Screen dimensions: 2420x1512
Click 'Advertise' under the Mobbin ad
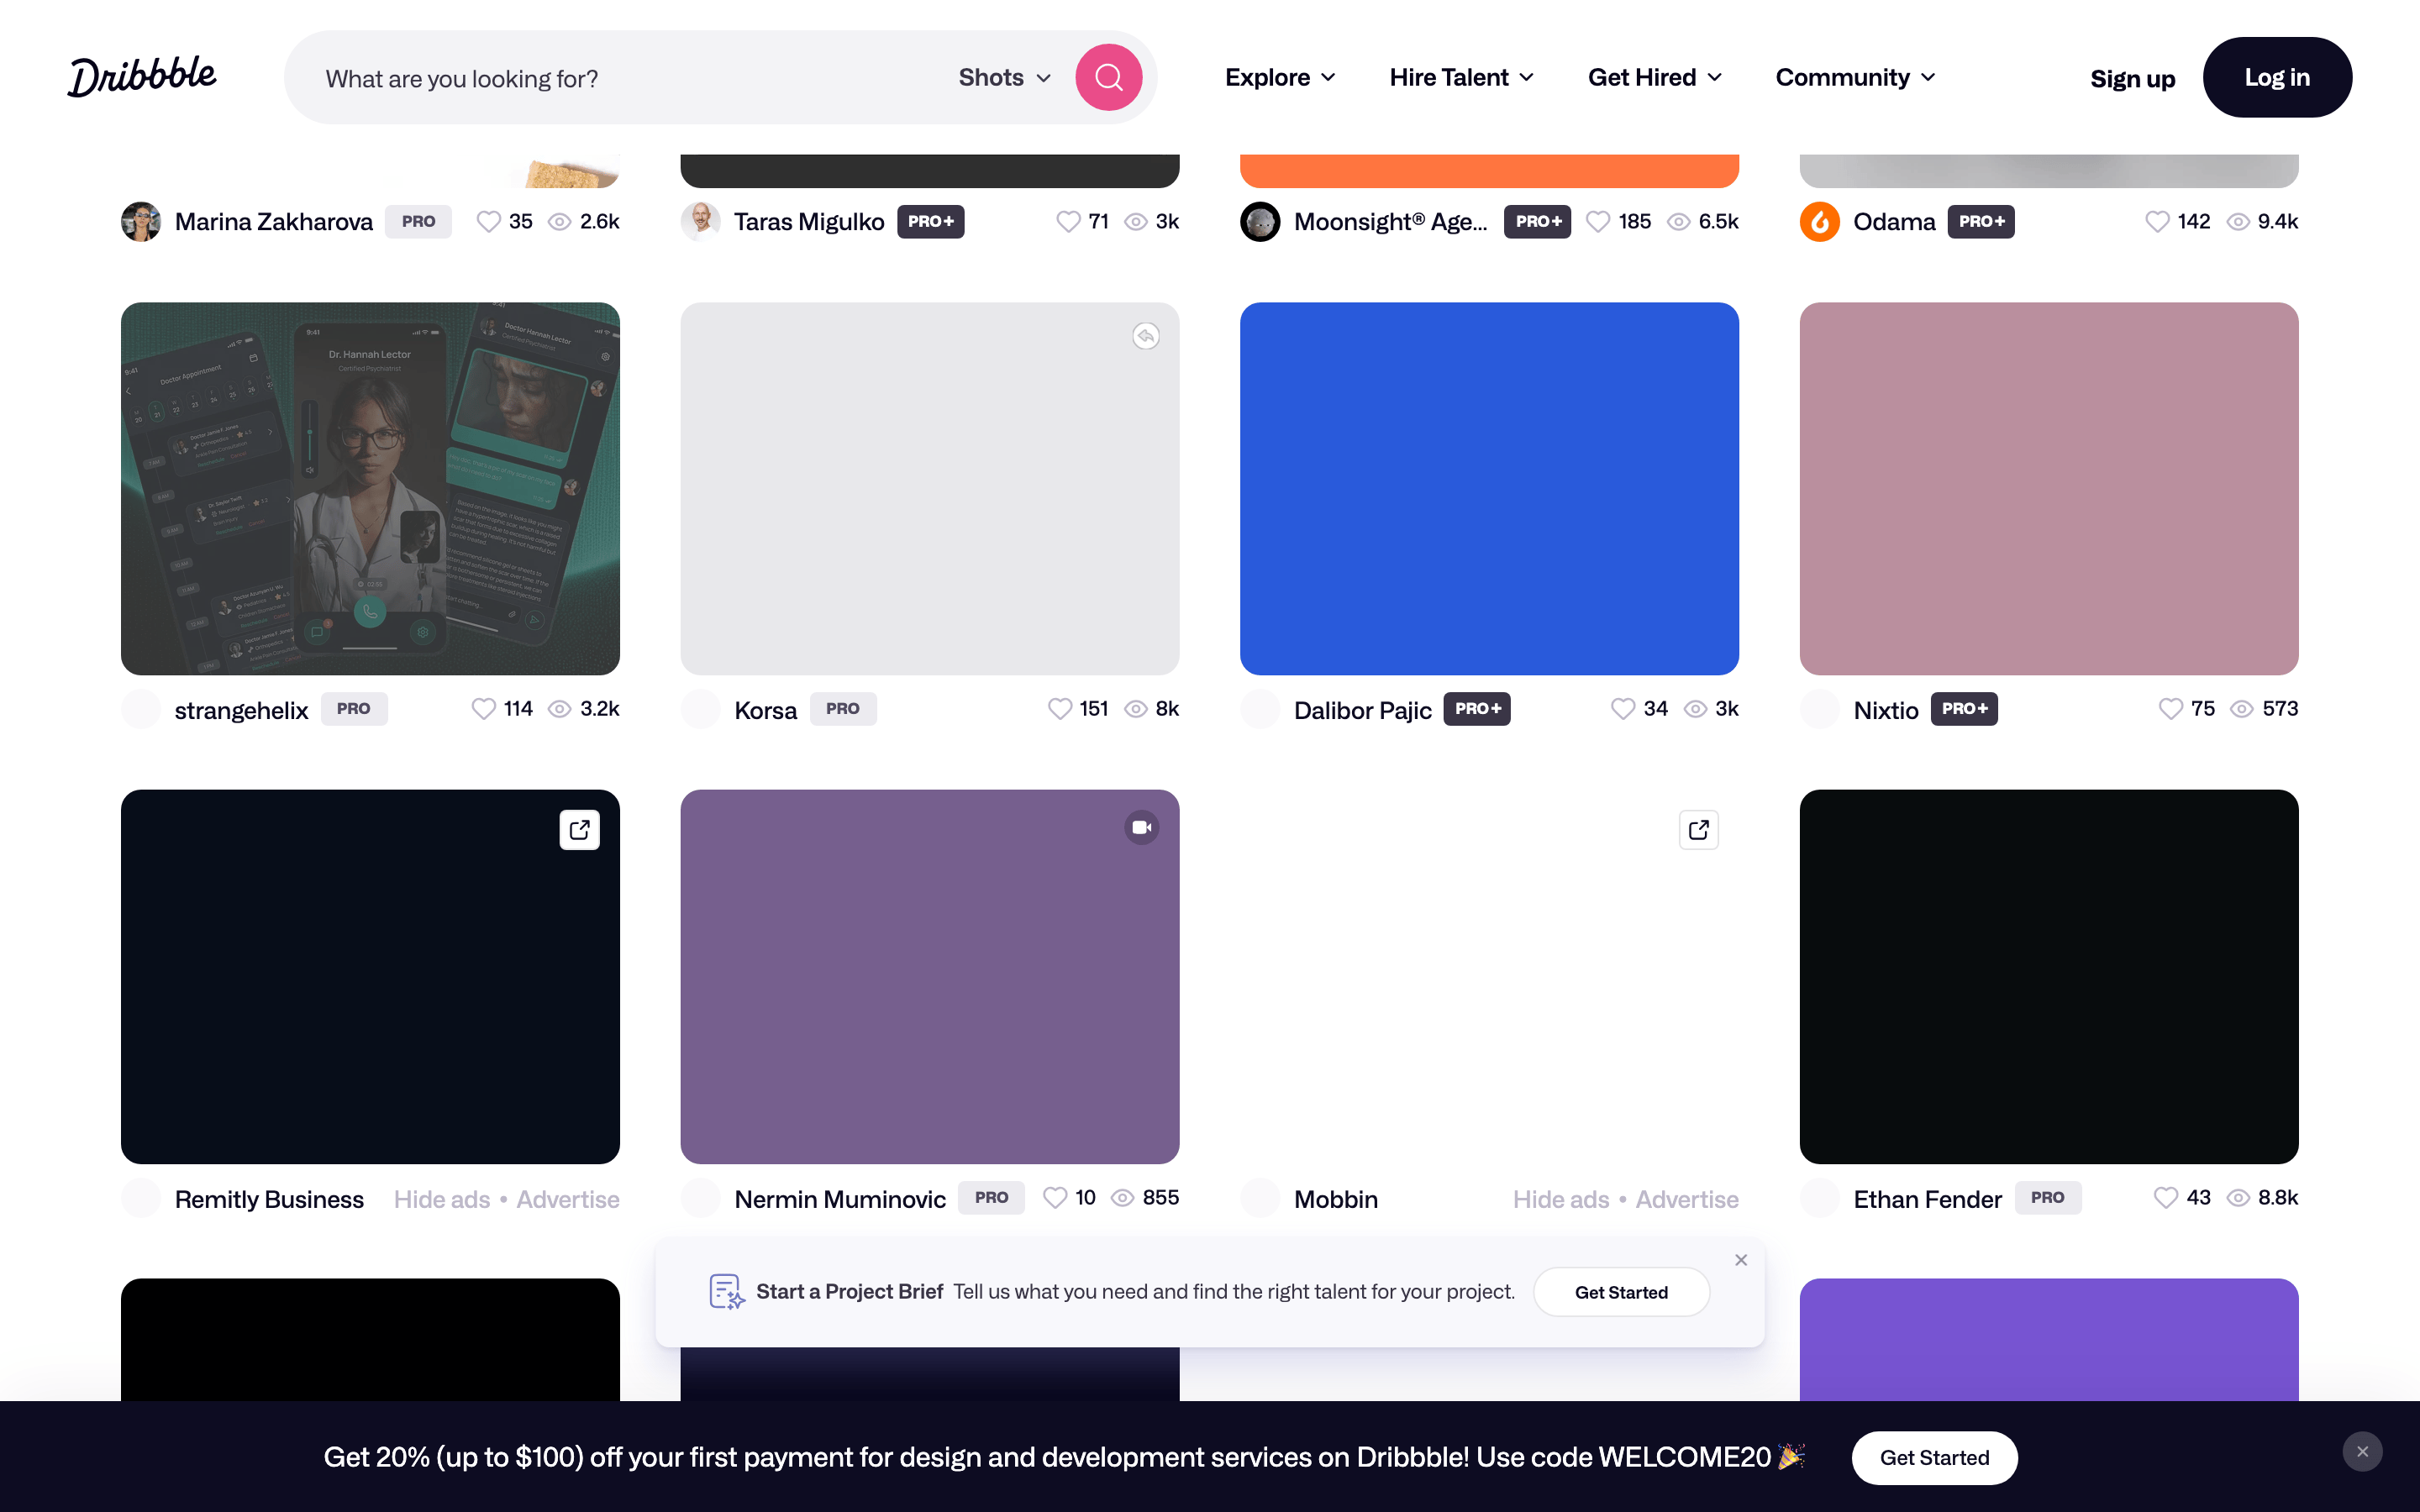coord(1687,1199)
